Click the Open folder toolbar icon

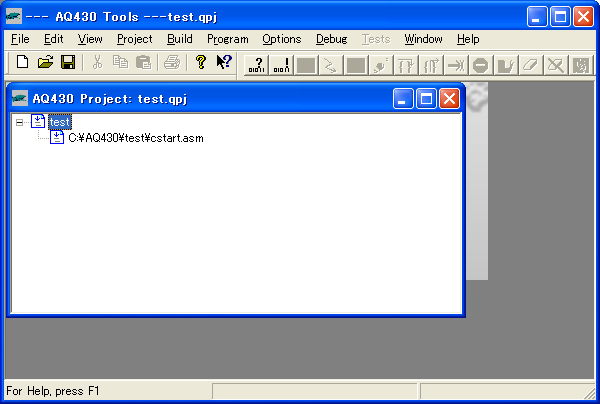45,63
